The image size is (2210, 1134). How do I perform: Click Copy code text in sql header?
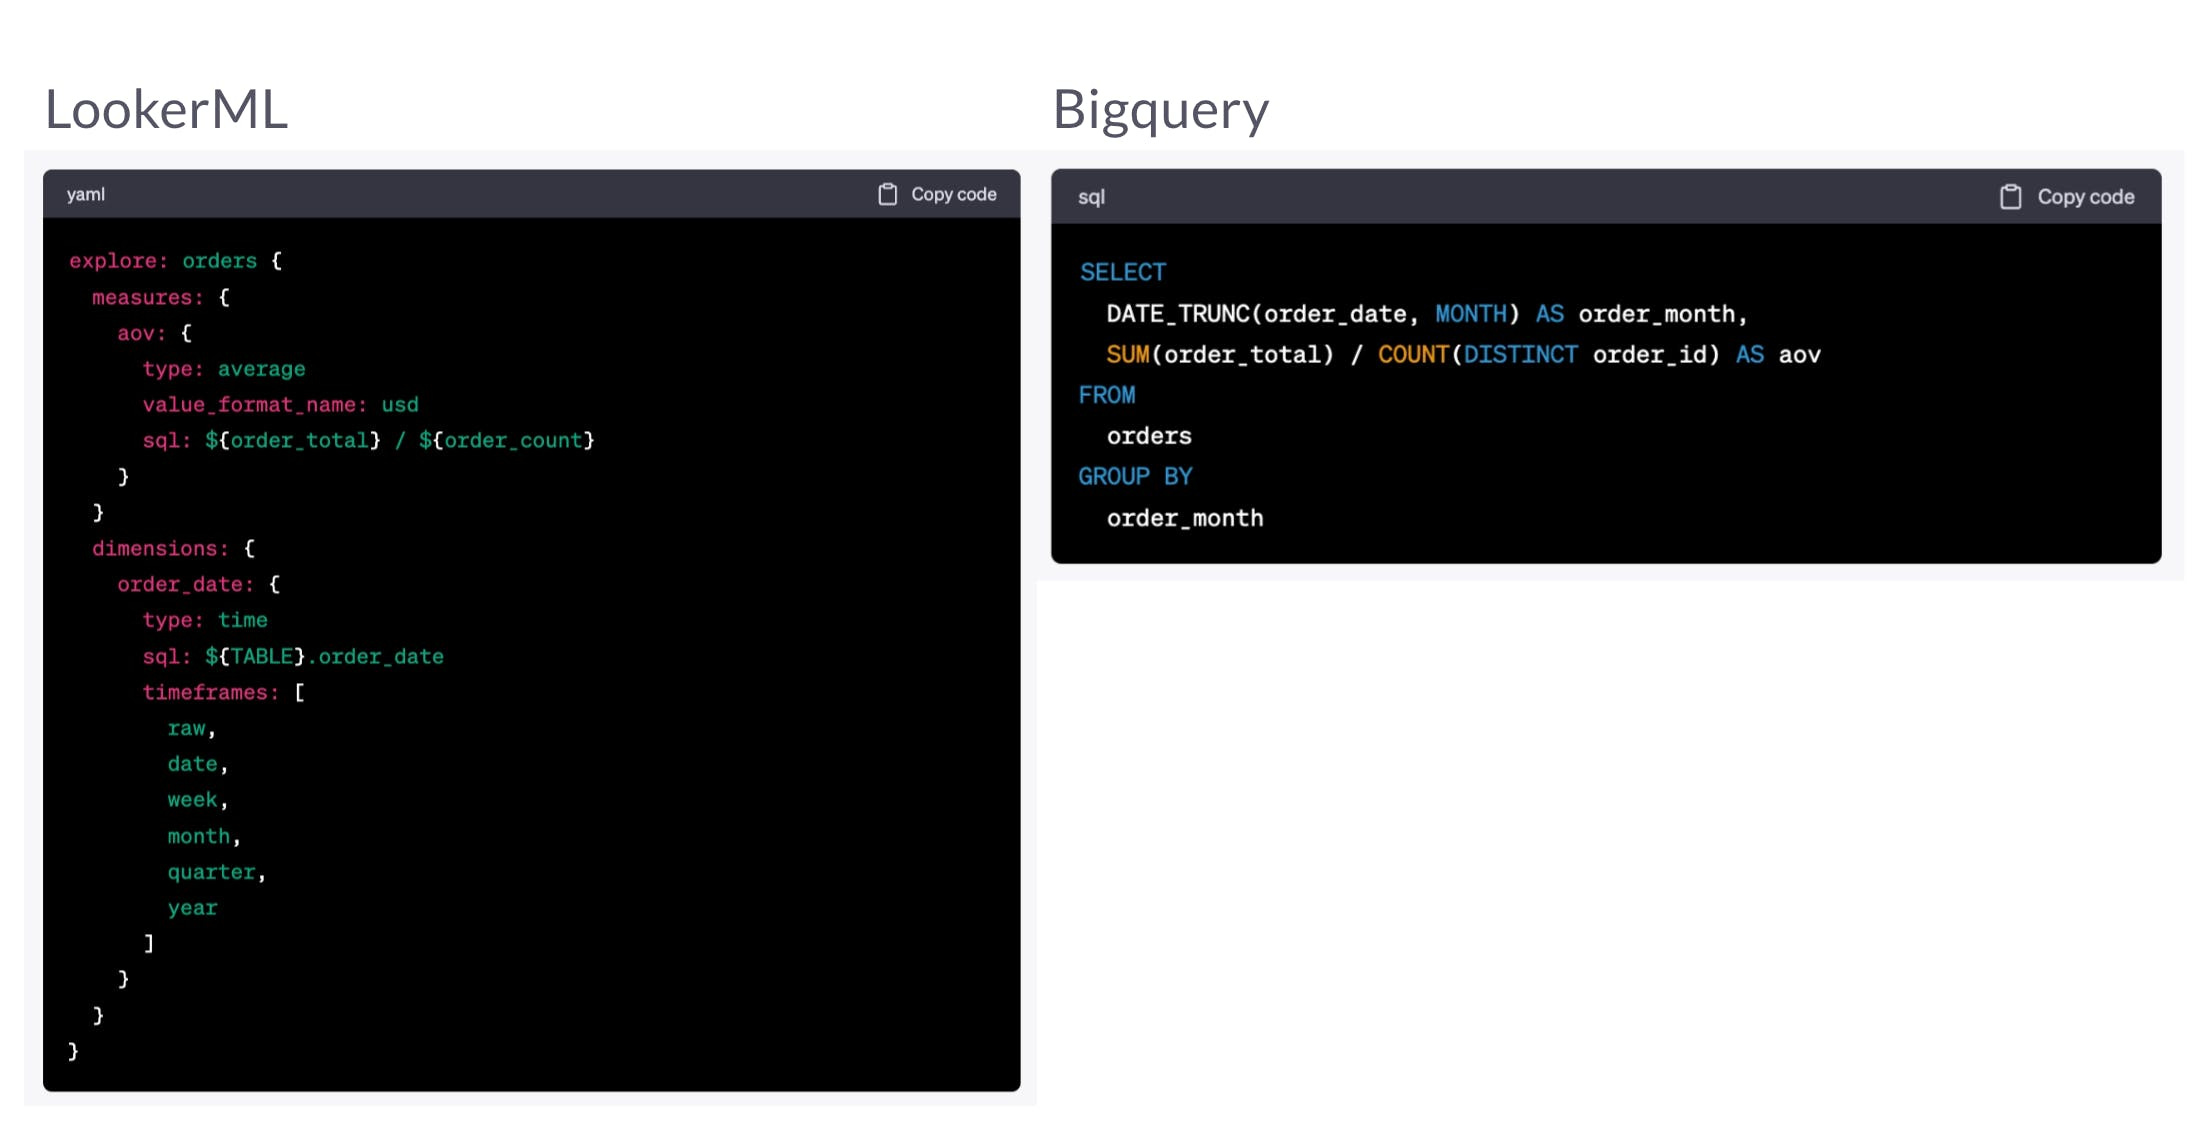2085,197
